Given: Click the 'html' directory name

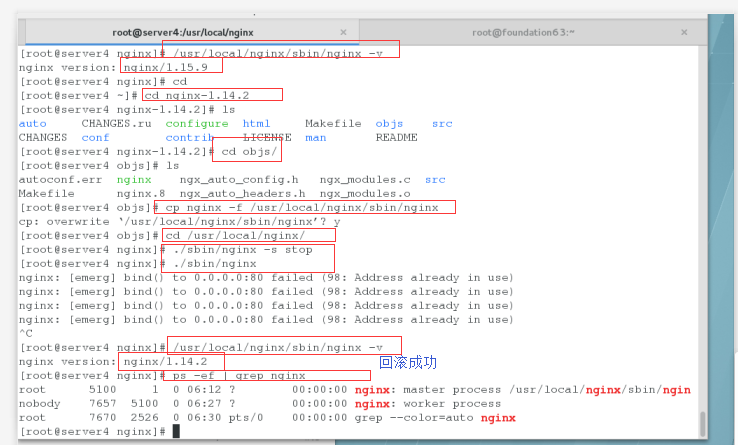Looking at the screenshot, I should click(x=256, y=123).
